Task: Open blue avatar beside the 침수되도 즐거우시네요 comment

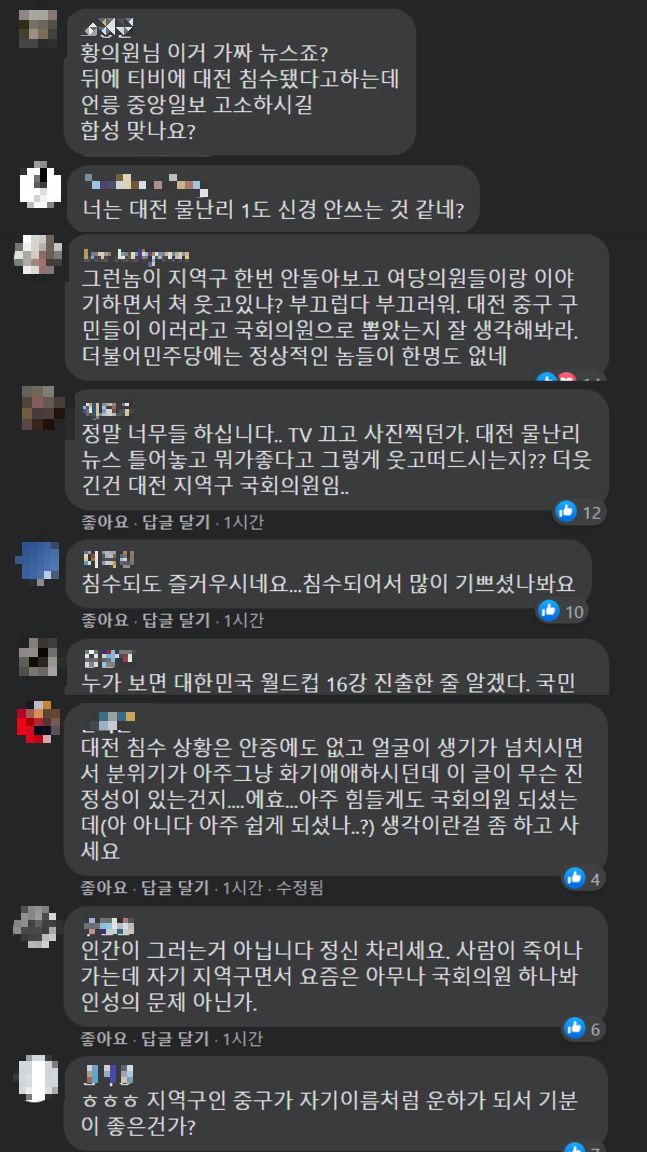Action: [38, 562]
